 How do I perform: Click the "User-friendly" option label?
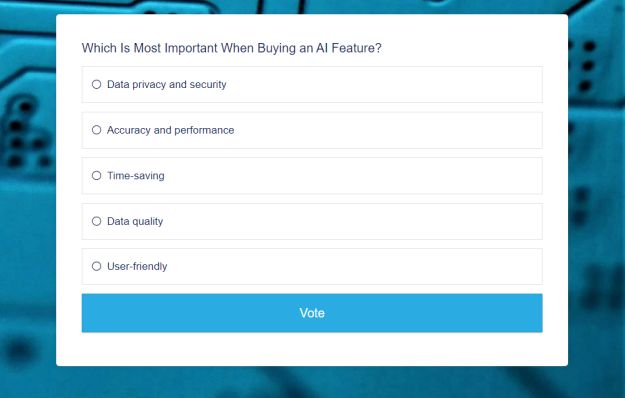(x=137, y=266)
